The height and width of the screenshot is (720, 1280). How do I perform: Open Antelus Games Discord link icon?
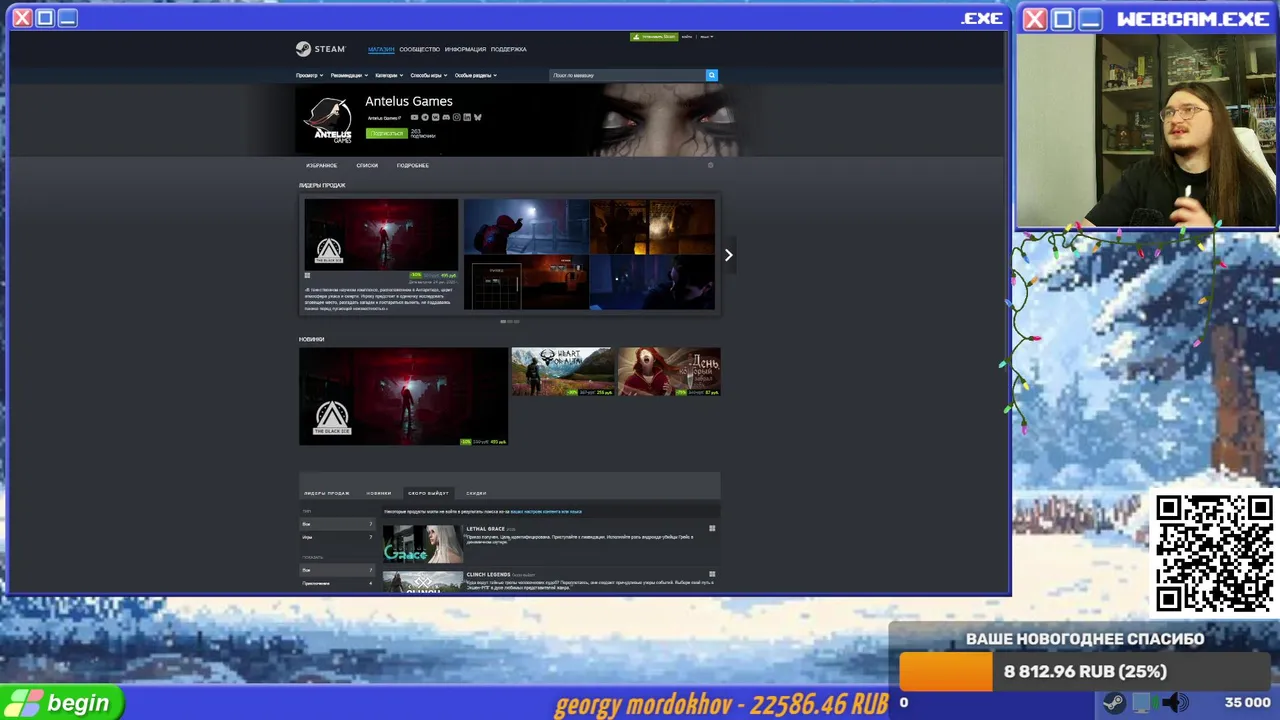point(446,117)
